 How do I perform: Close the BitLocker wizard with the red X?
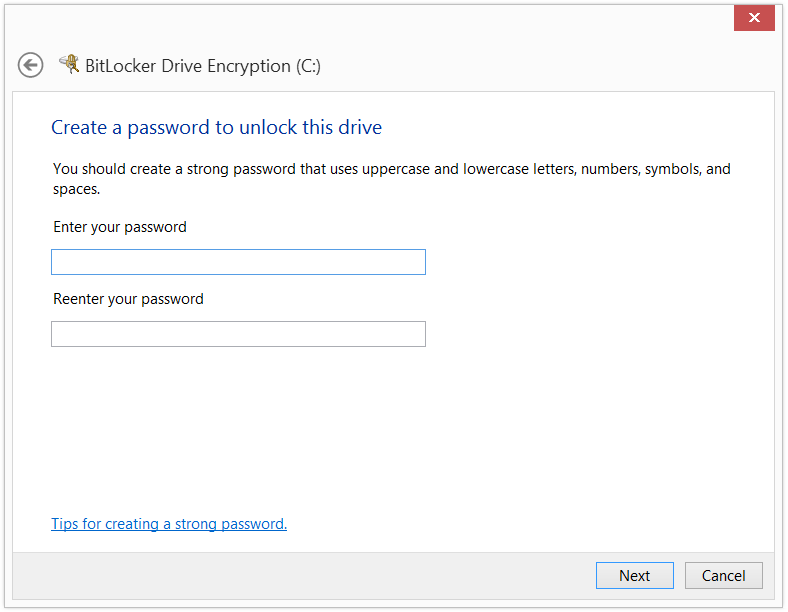click(754, 18)
